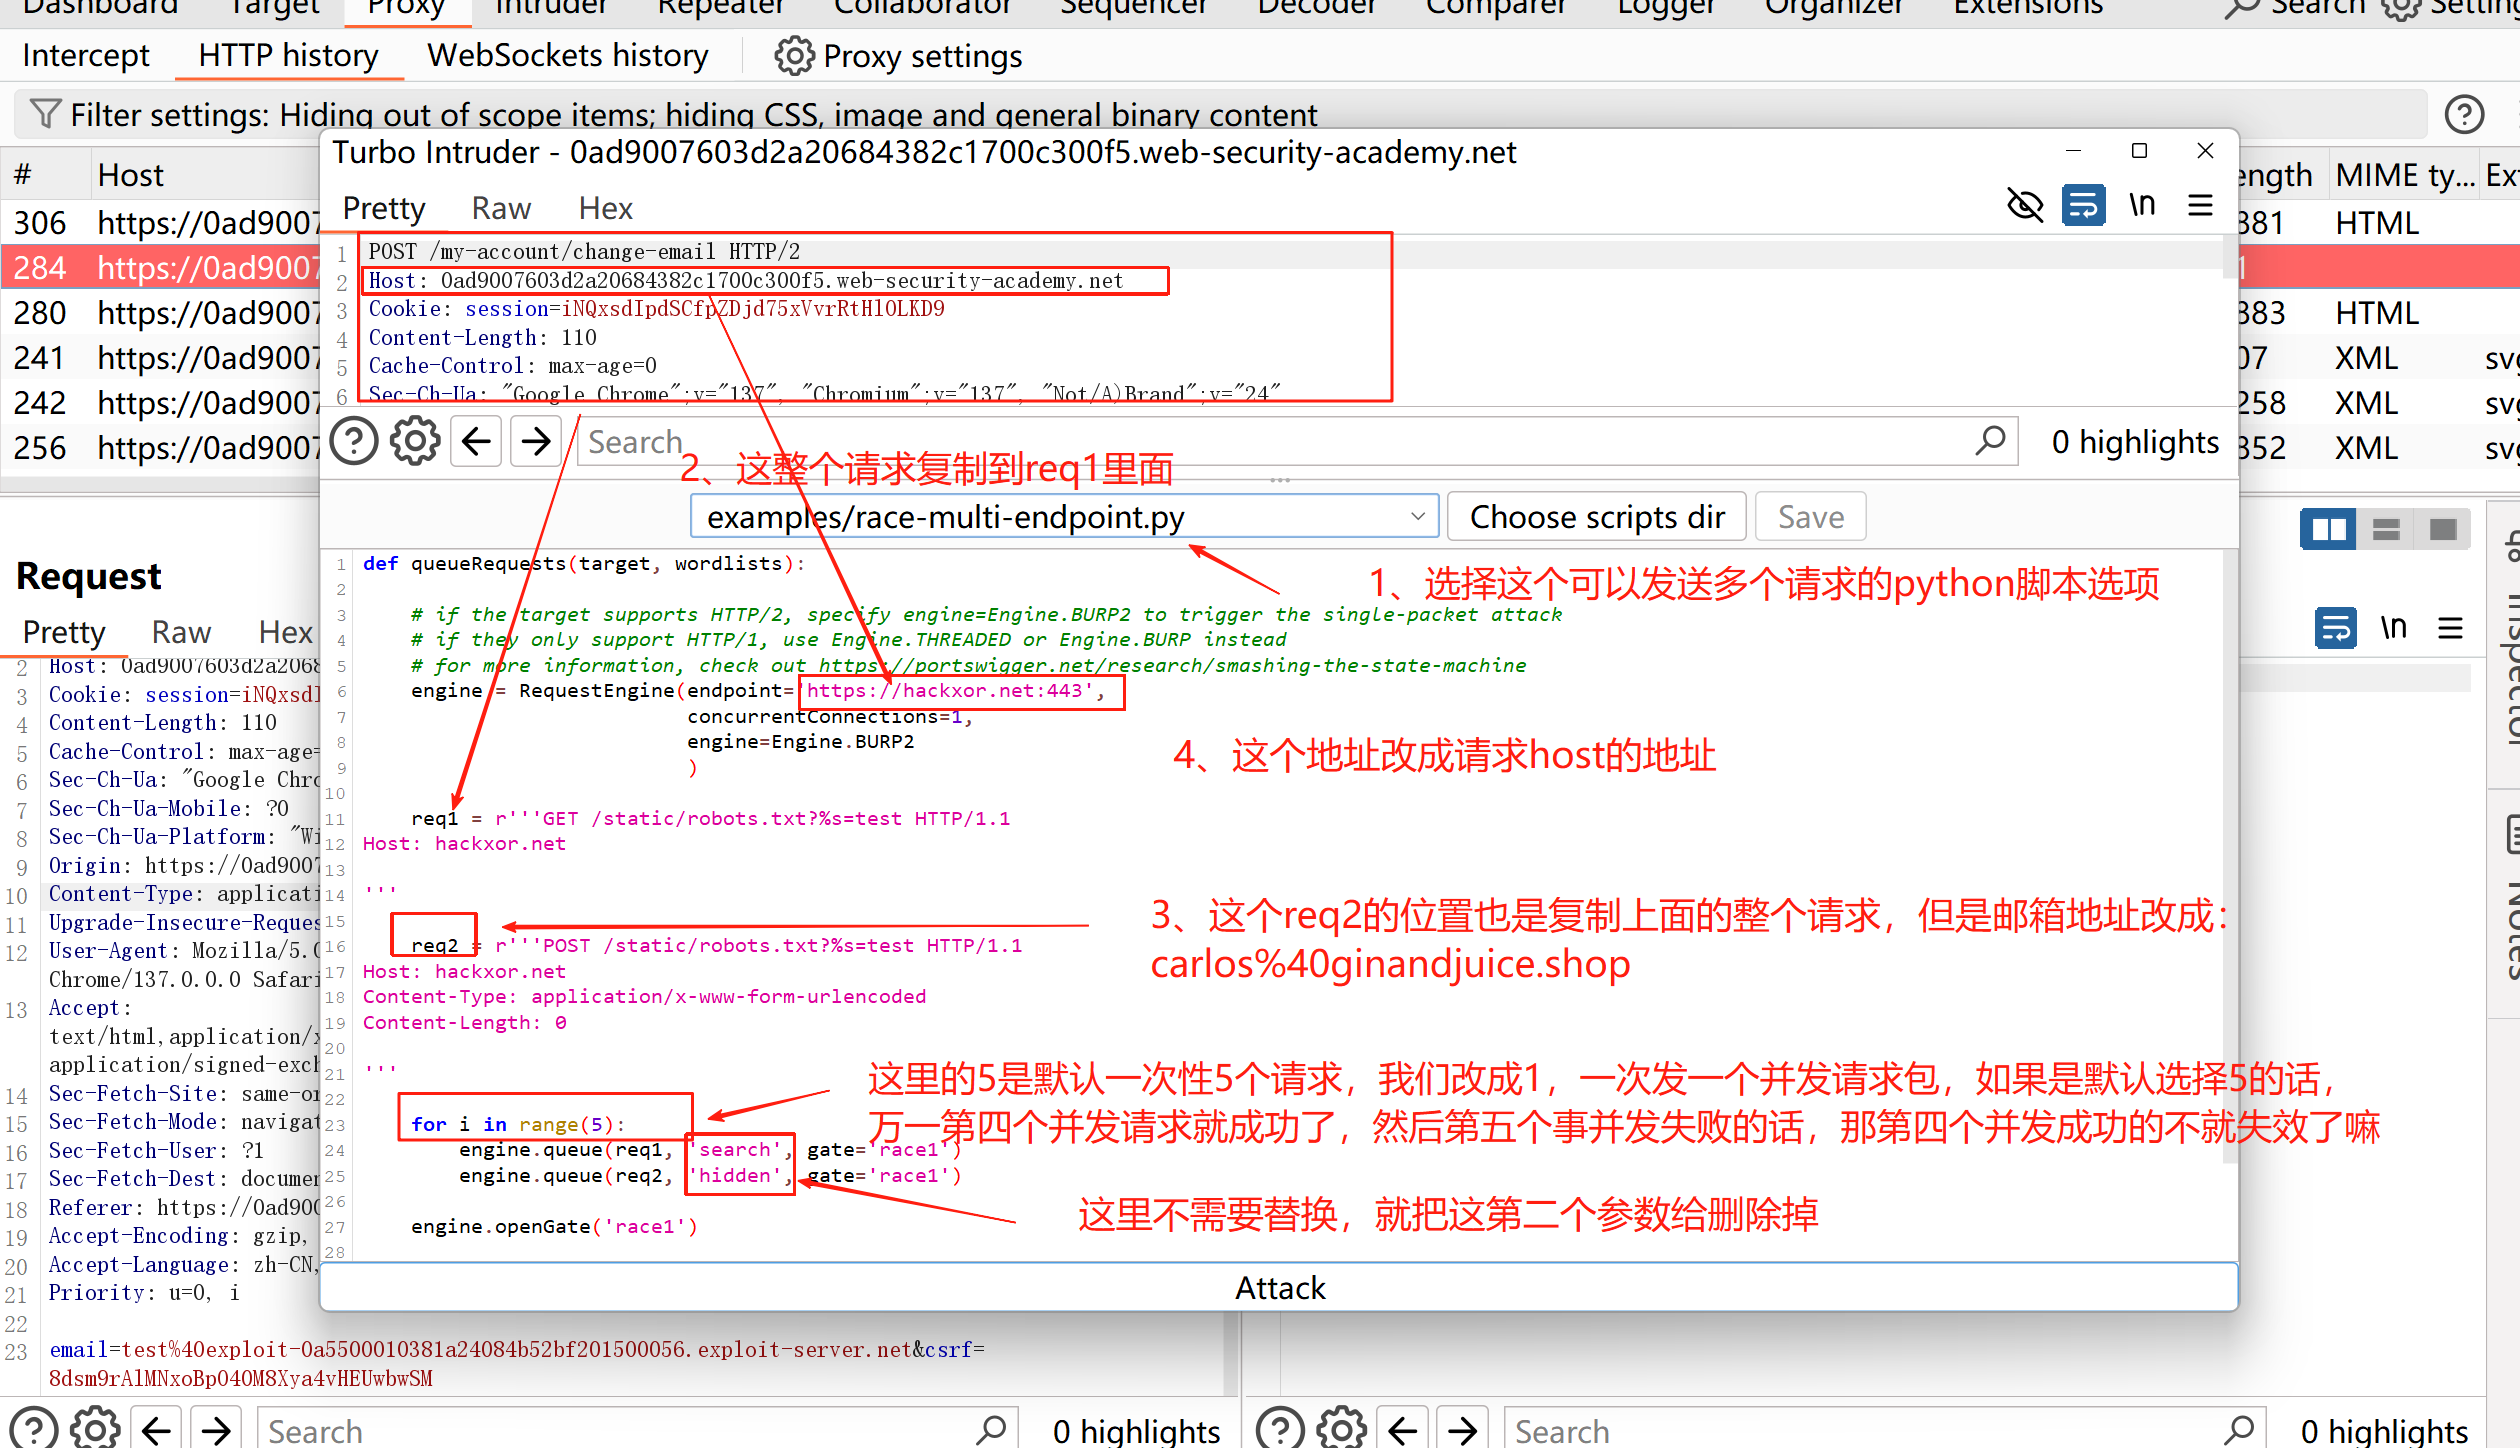Screen dimensions: 2520x1448
Task: Open search settings gear in Turbo Intruder
Action: click(x=414, y=441)
